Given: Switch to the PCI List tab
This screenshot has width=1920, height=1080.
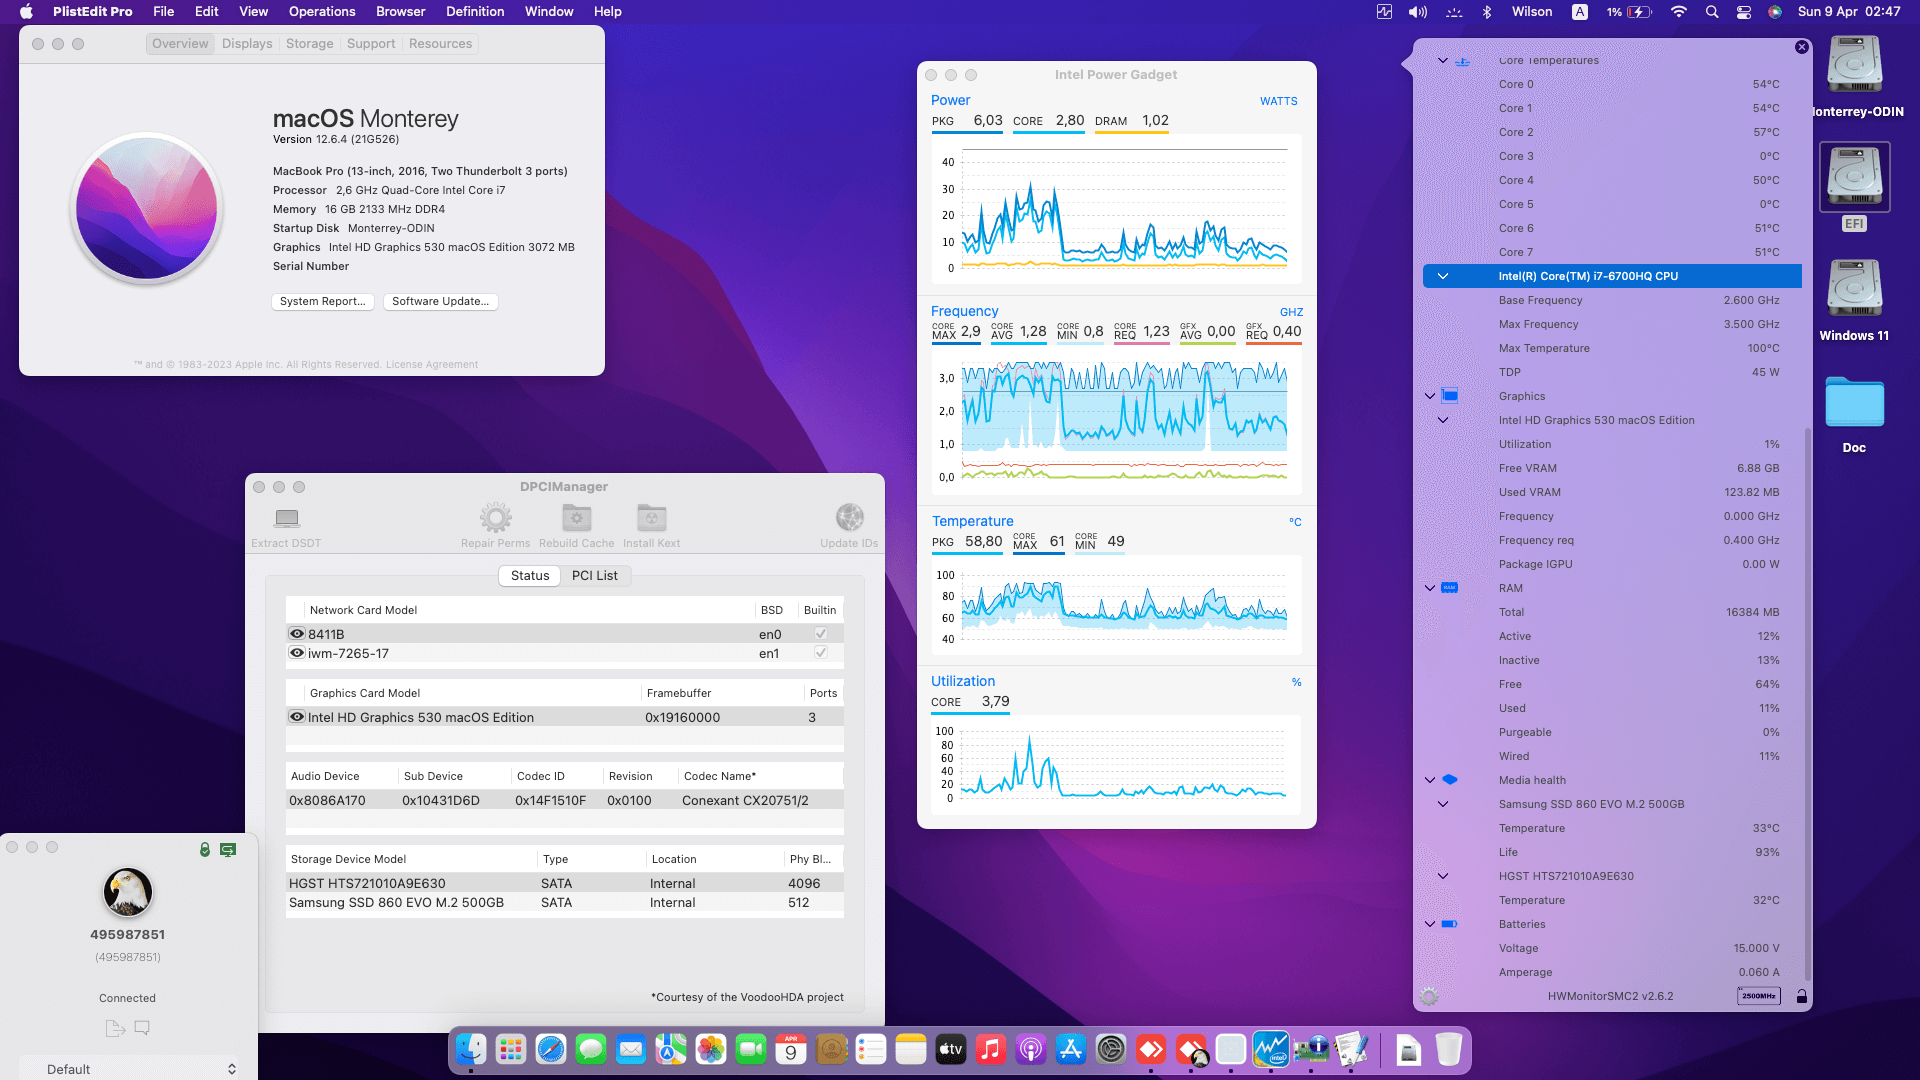Looking at the screenshot, I should (x=595, y=575).
